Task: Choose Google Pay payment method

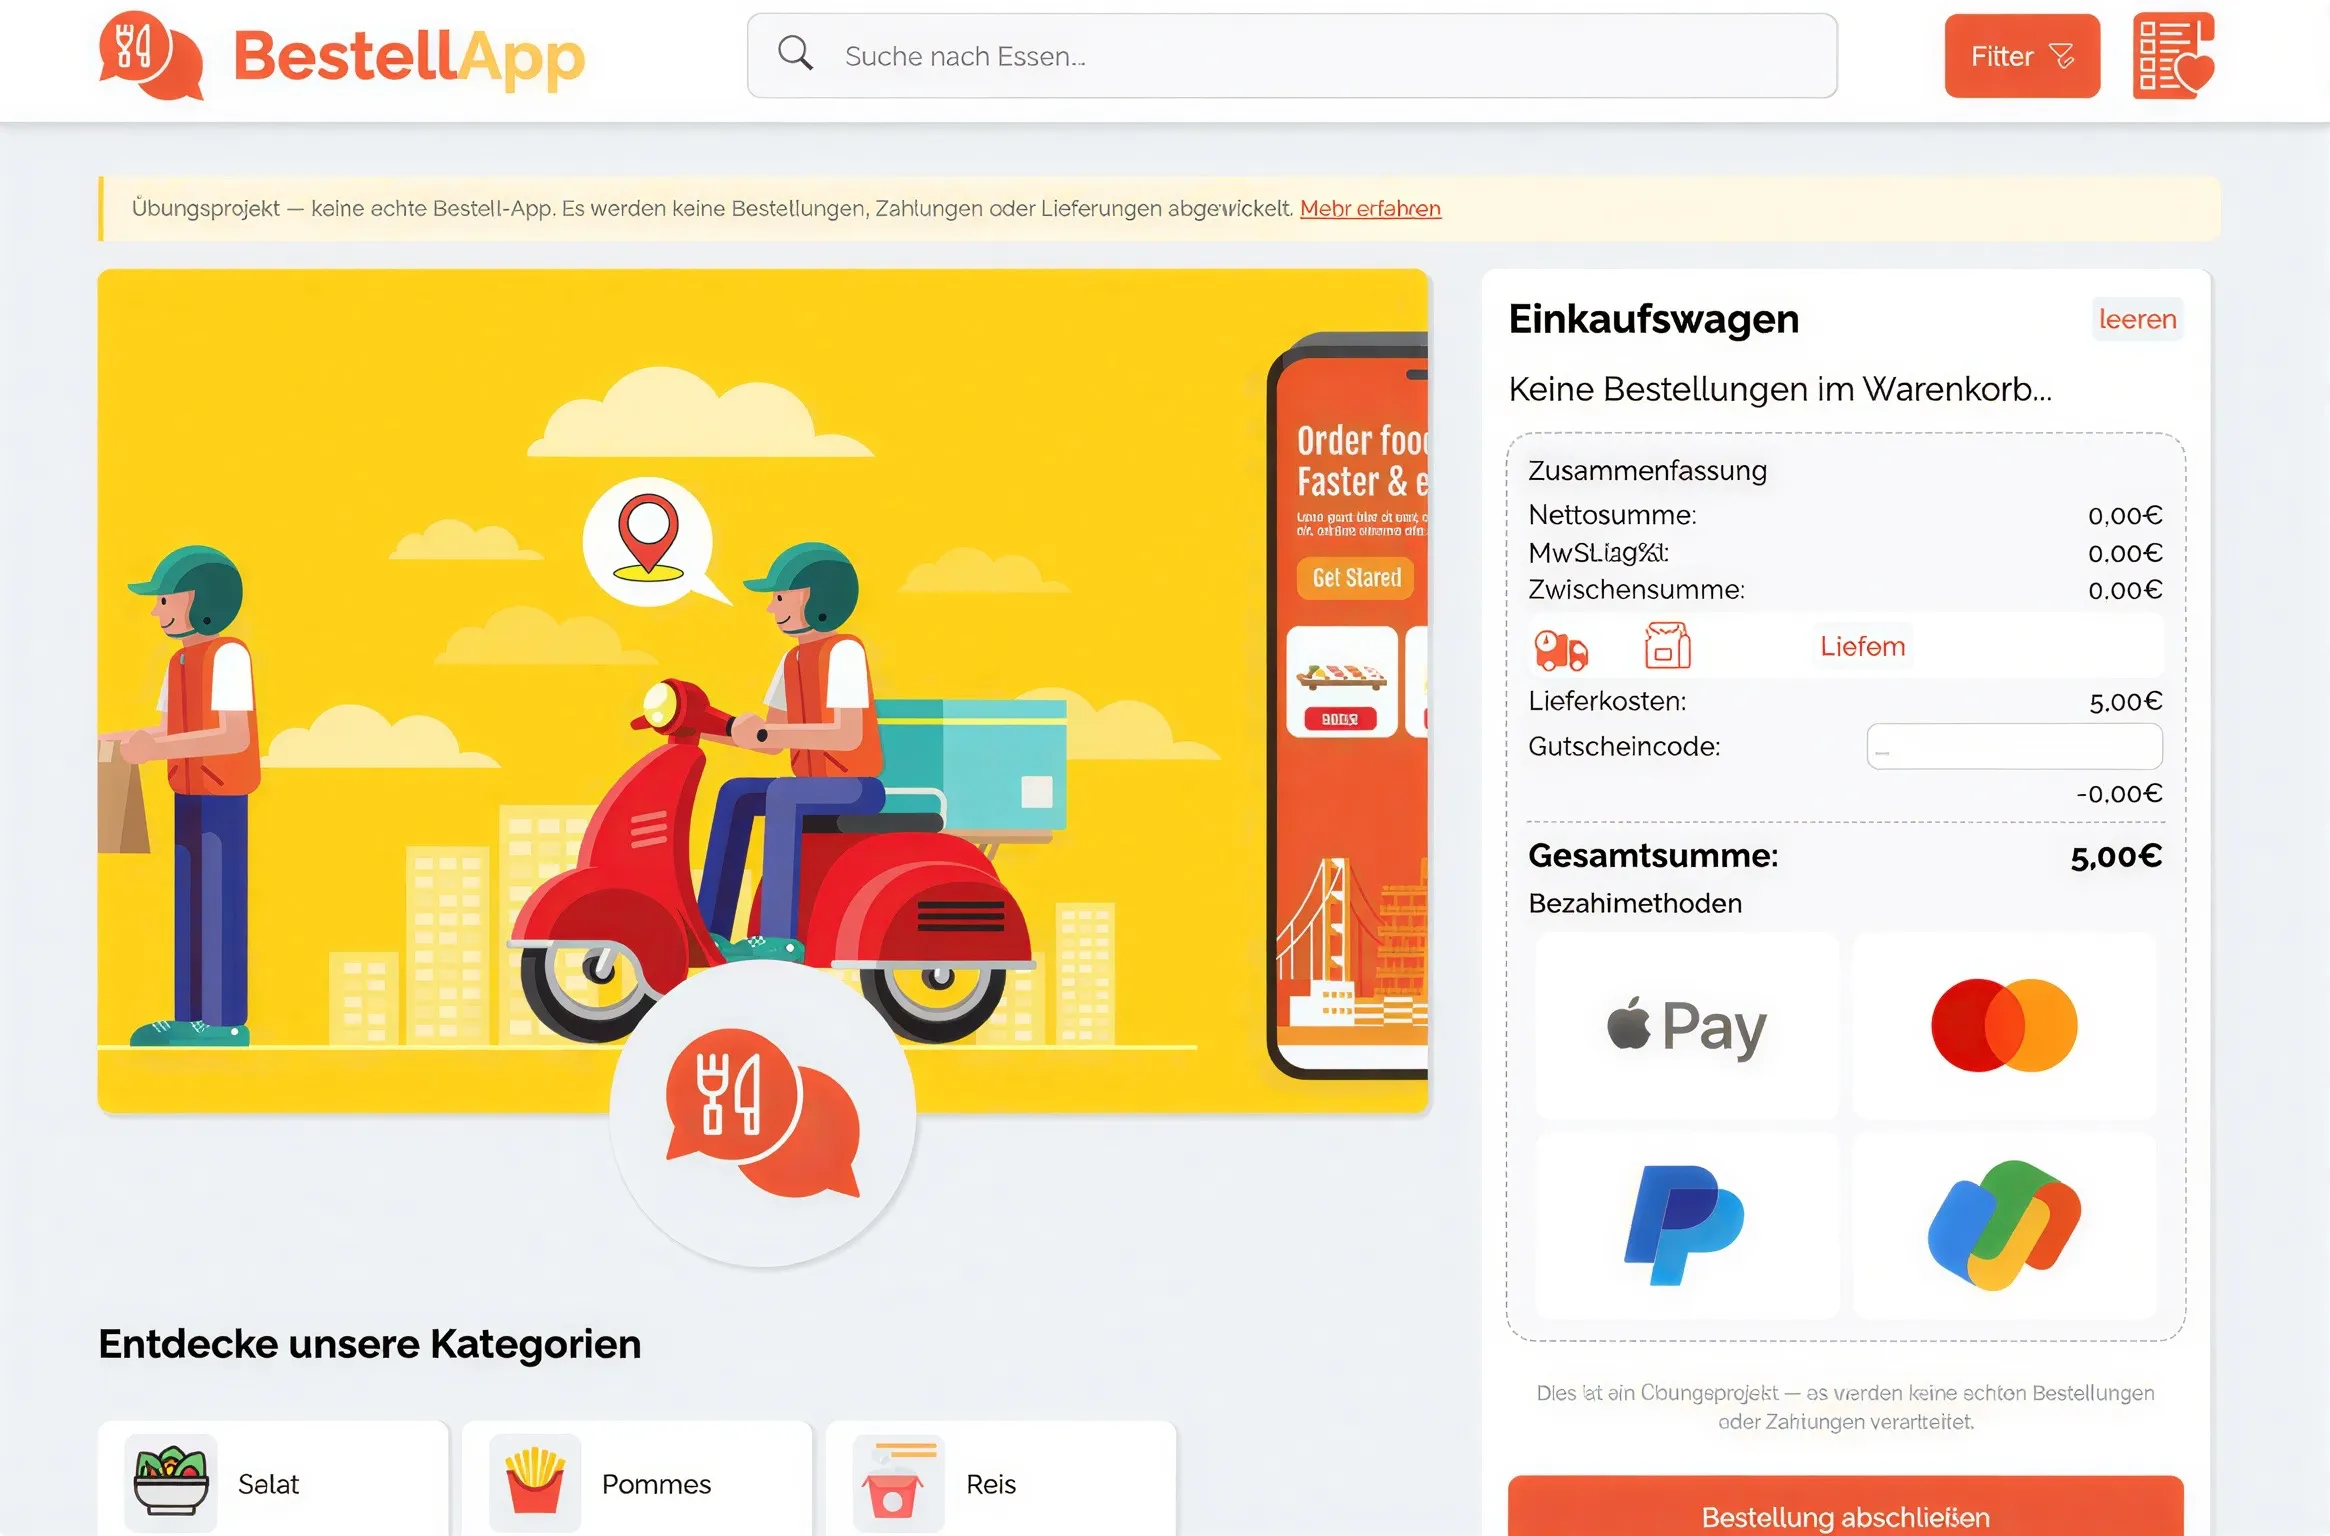Action: pyautogui.click(x=2004, y=1225)
